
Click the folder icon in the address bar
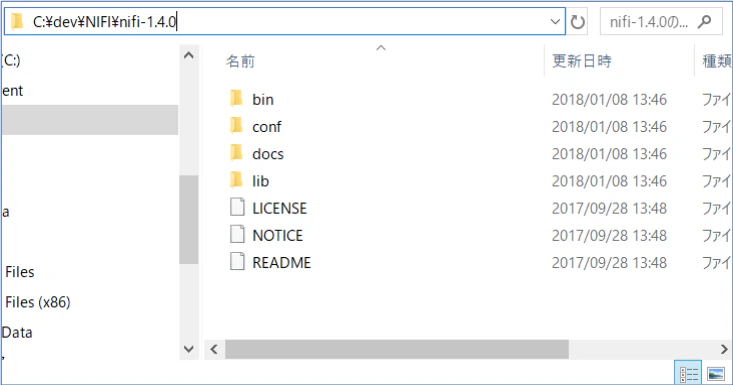pos(17,21)
